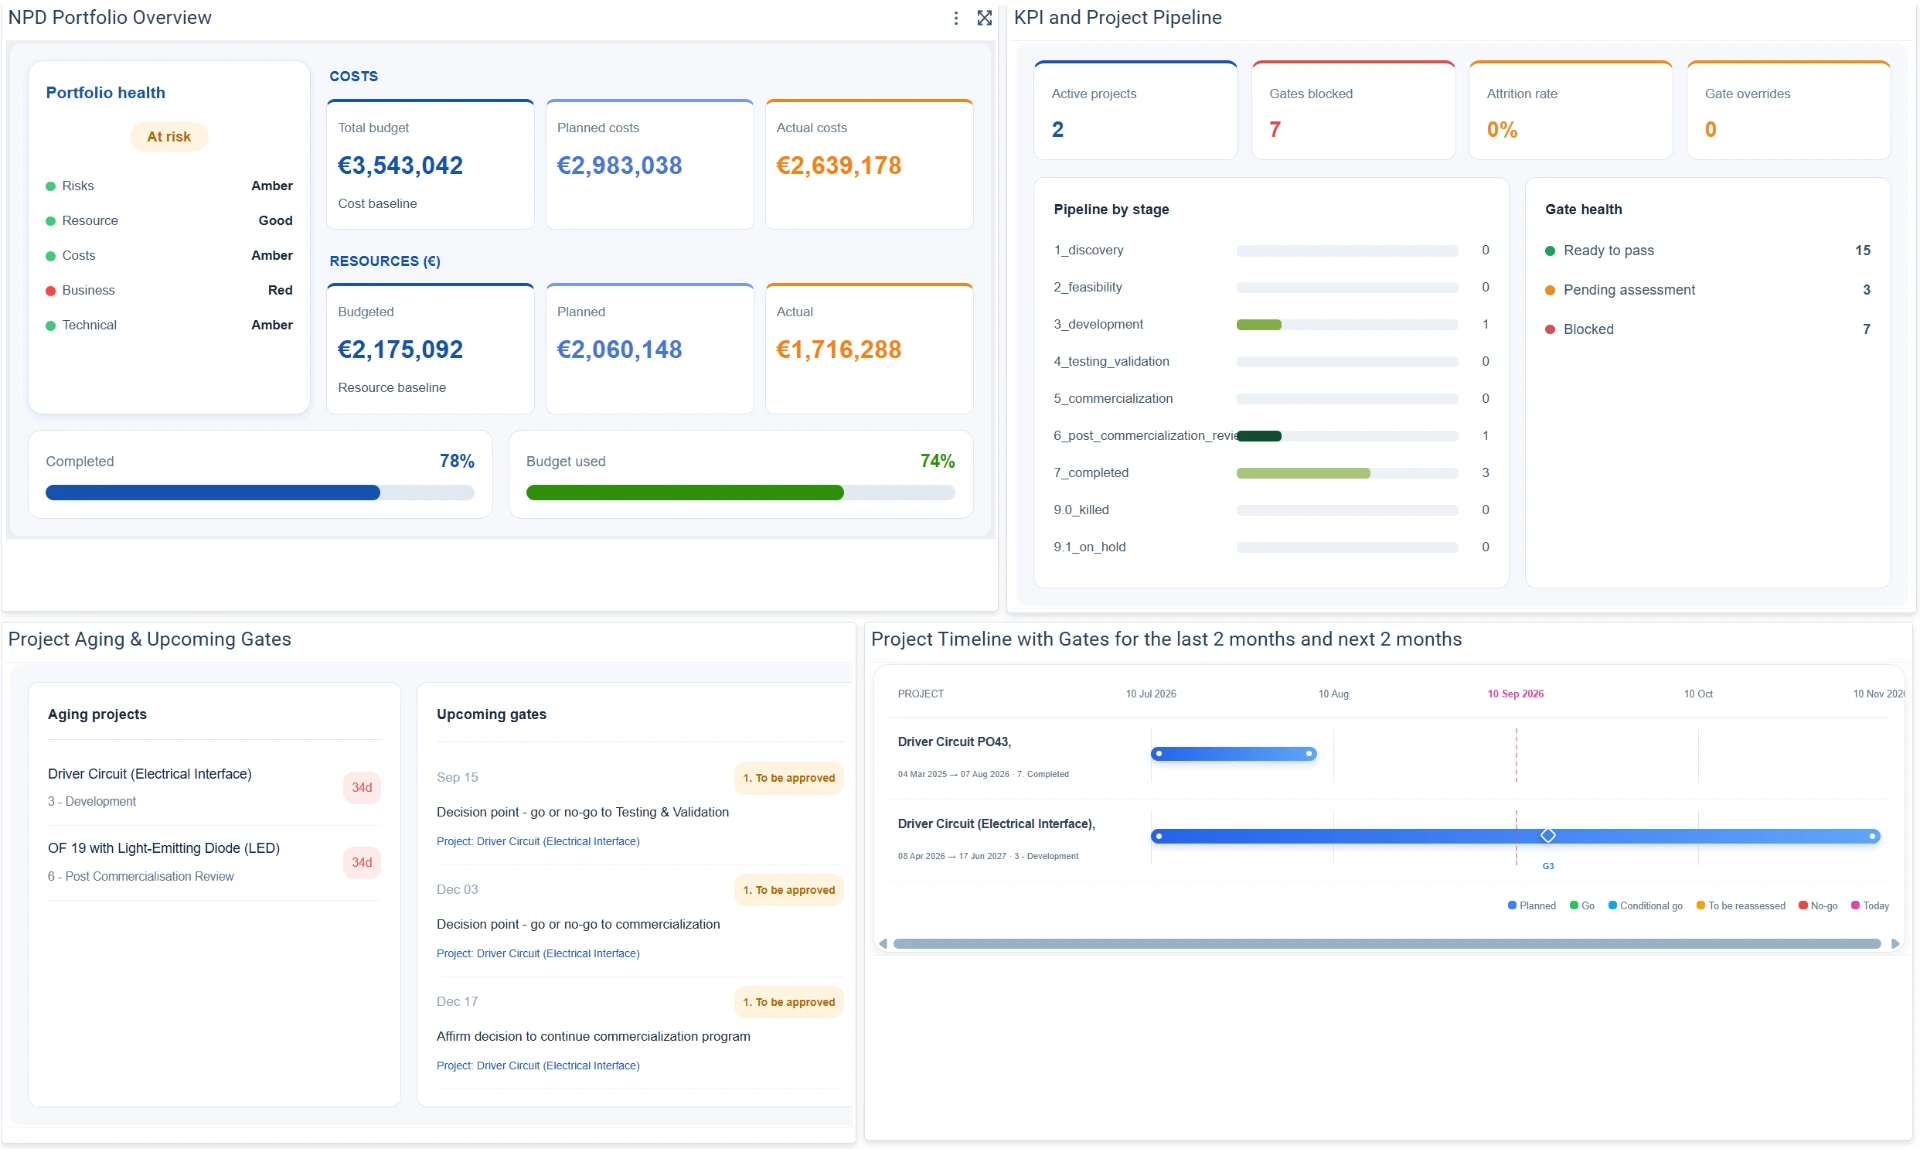Click the 5_commercialization stage label

tap(1113, 399)
